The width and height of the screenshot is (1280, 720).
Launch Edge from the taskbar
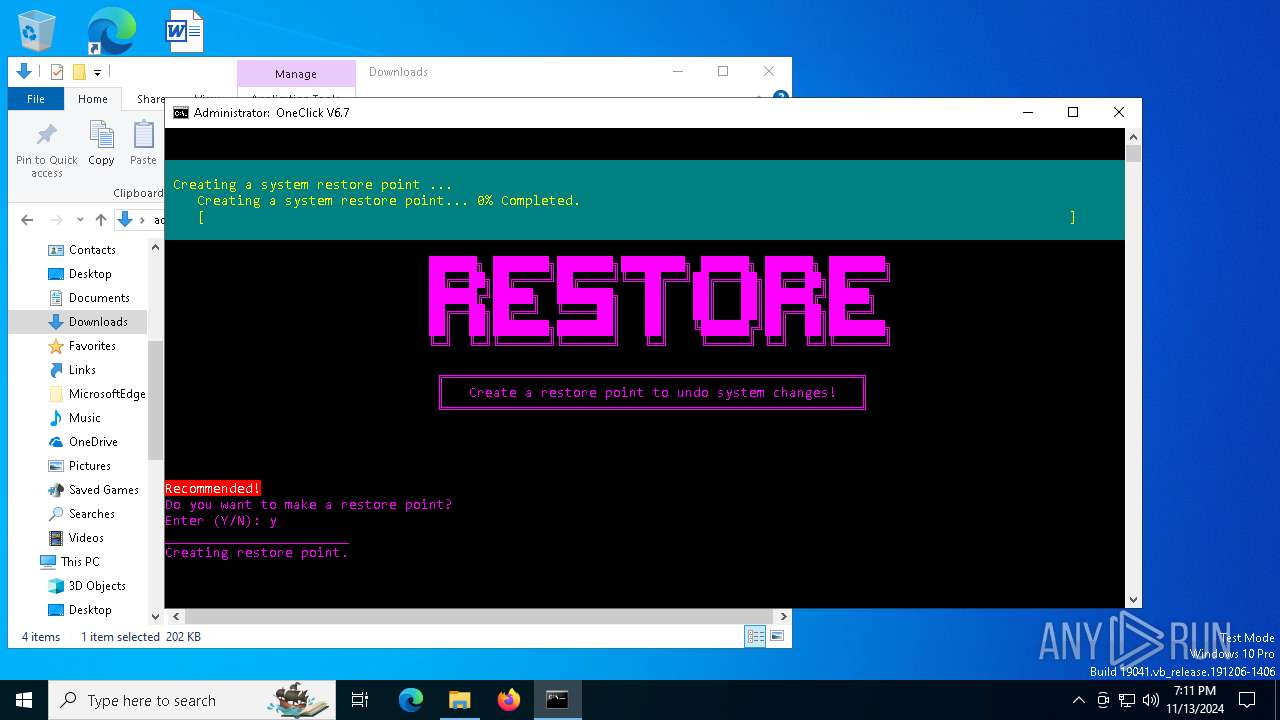(x=411, y=700)
